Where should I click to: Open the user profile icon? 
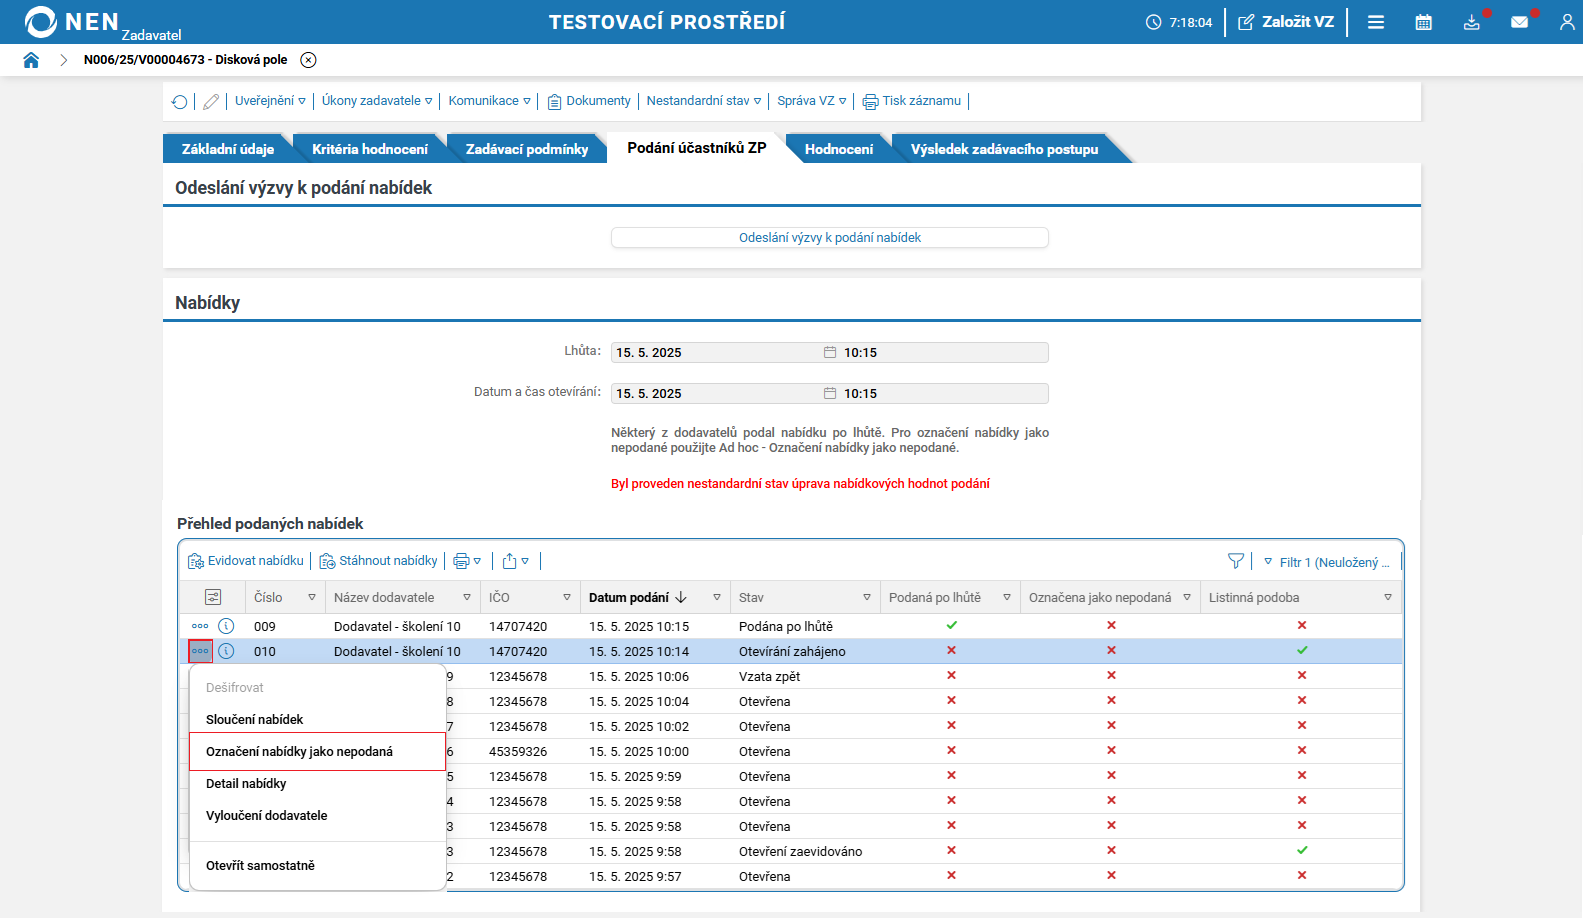click(1566, 22)
